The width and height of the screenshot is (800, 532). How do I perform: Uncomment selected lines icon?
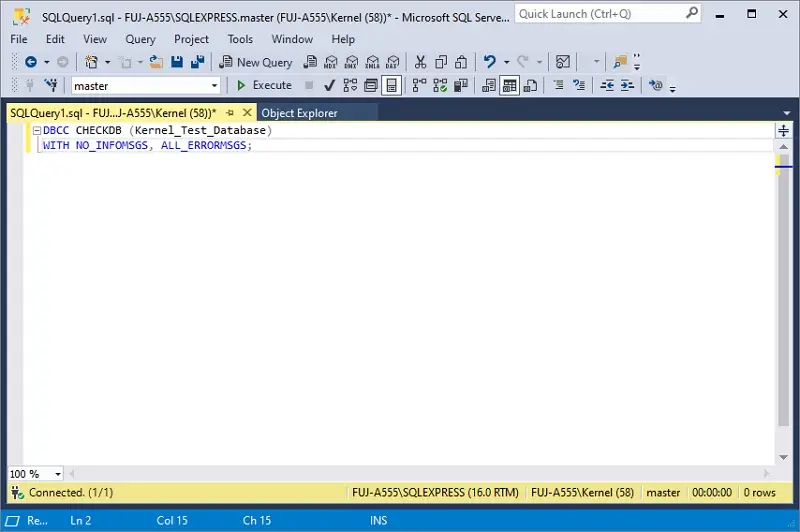[x=579, y=85]
